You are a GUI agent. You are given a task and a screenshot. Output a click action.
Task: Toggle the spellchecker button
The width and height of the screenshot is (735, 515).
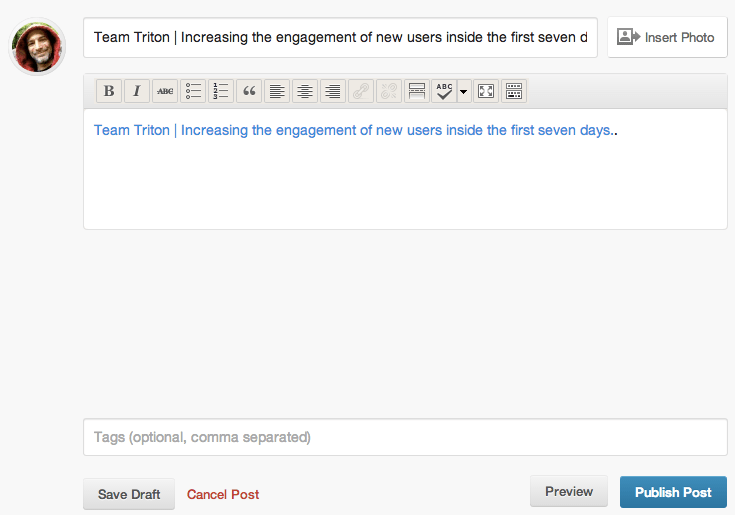pos(444,91)
